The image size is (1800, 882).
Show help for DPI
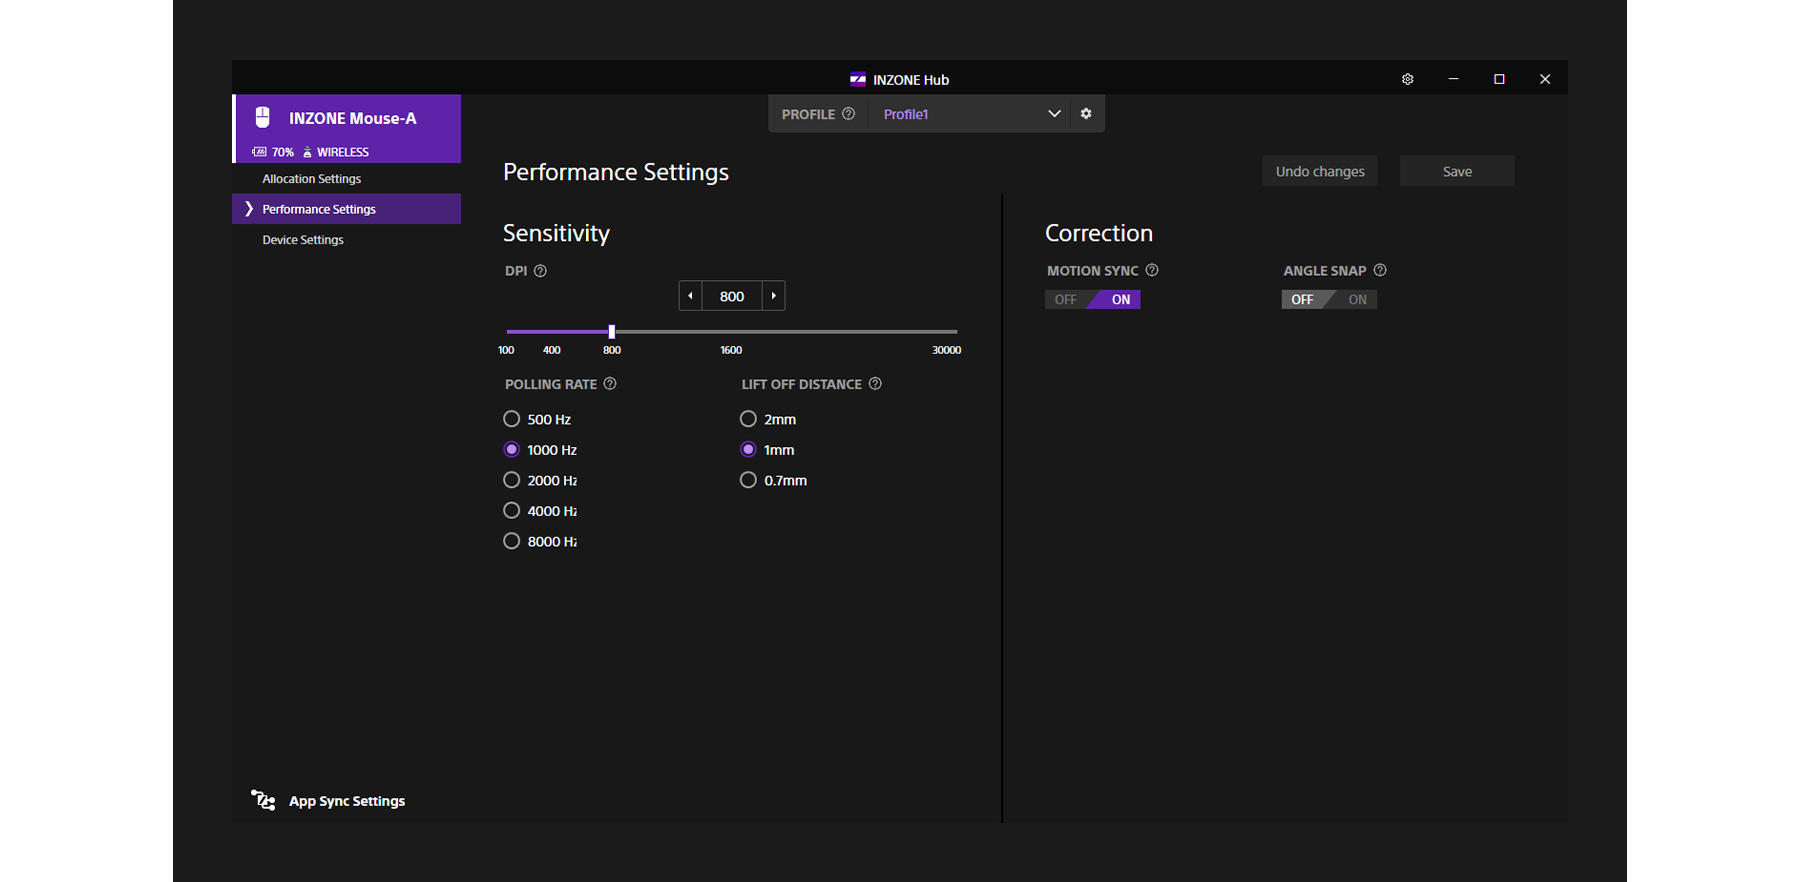click(540, 271)
